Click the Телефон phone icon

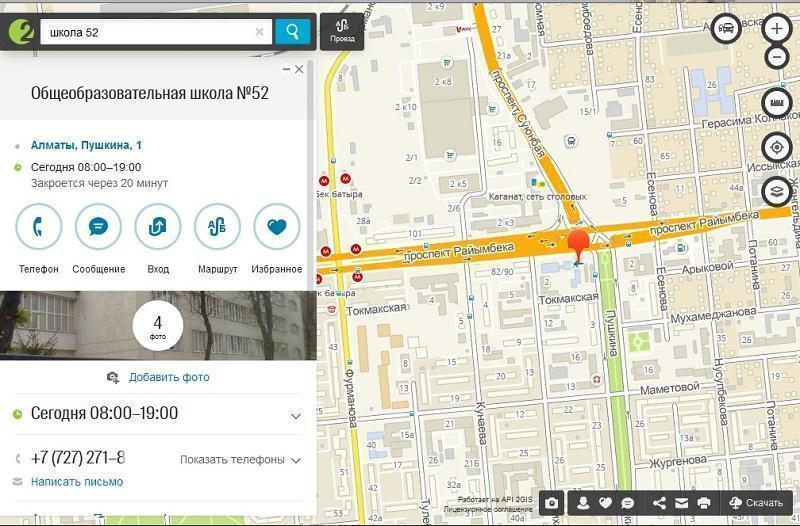pos(39,227)
